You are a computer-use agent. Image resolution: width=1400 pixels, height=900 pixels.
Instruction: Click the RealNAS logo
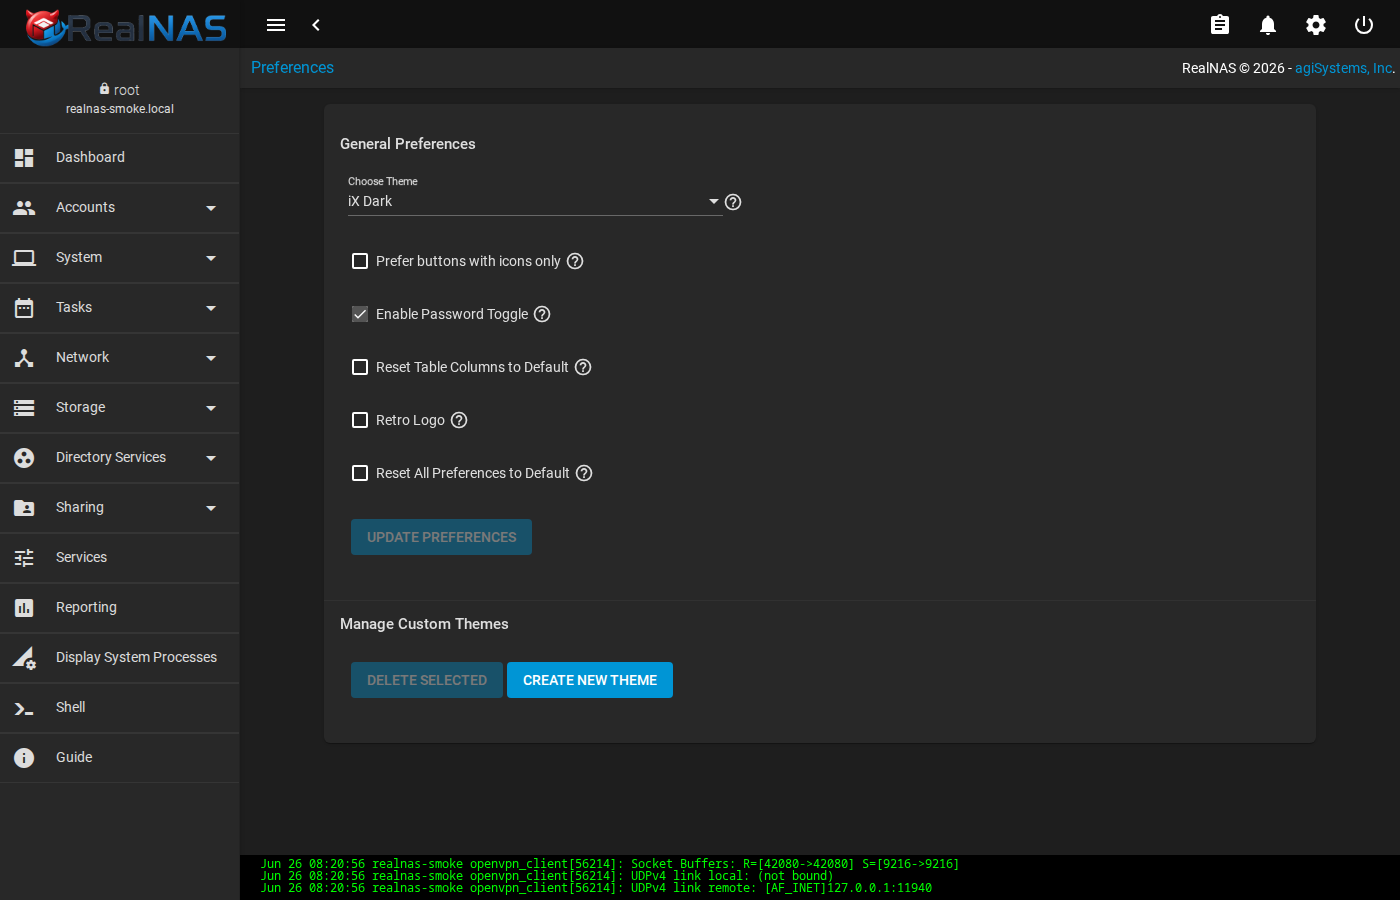tap(126, 26)
